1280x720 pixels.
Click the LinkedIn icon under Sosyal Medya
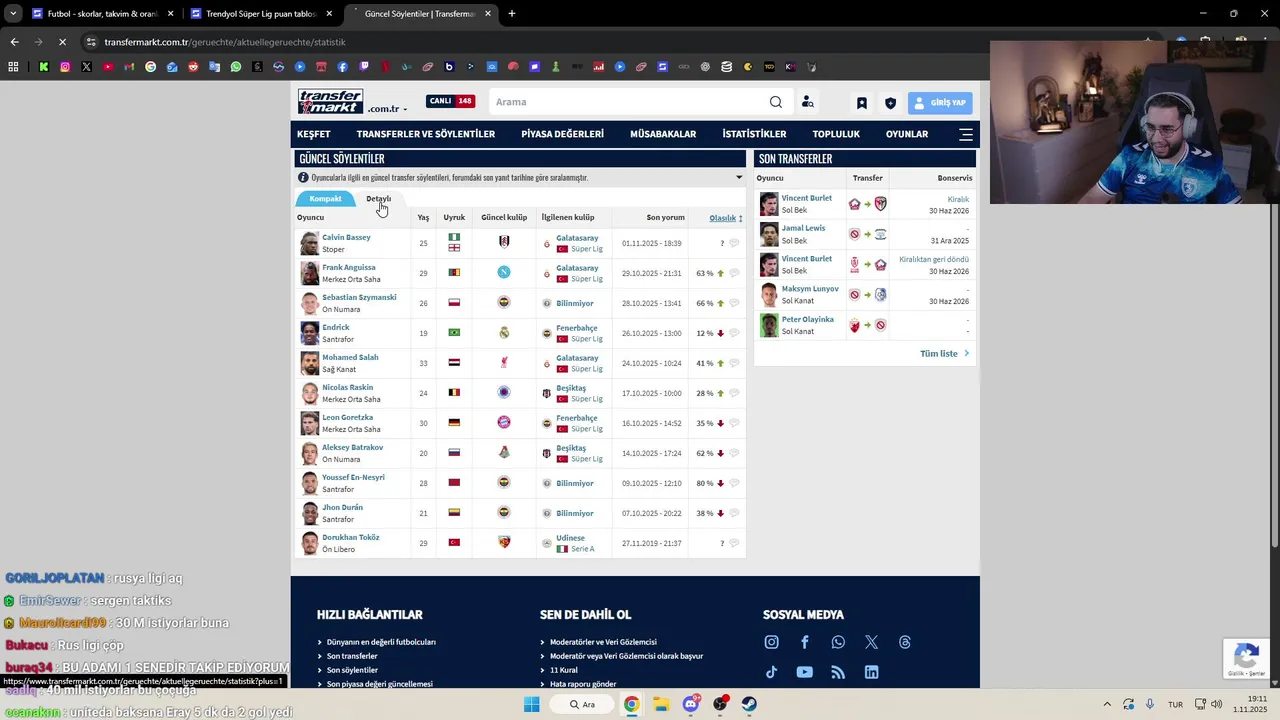(x=871, y=672)
